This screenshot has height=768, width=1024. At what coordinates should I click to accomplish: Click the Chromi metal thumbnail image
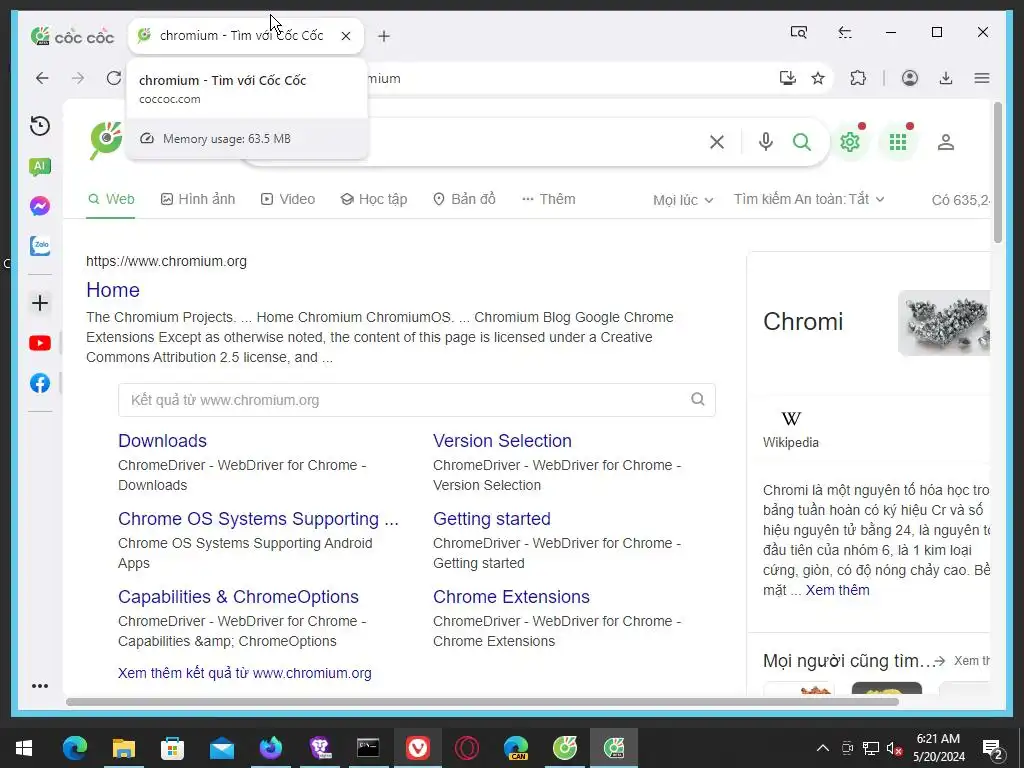tap(944, 323)
